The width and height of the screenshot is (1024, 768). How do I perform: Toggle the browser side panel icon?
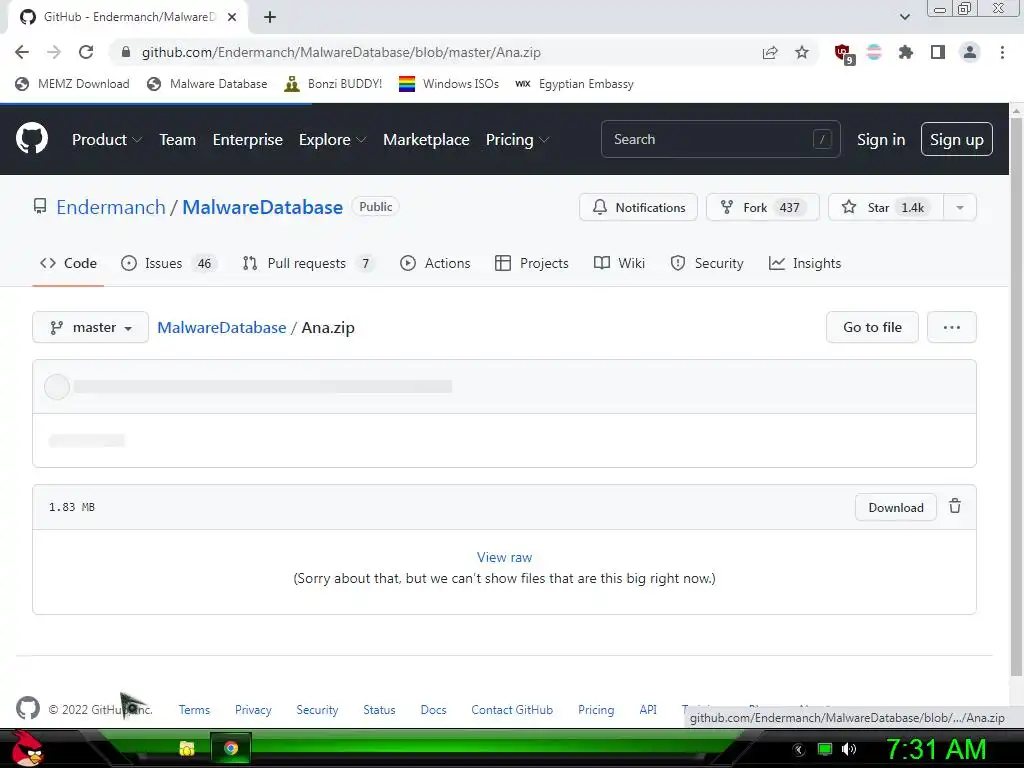point(938,52)
